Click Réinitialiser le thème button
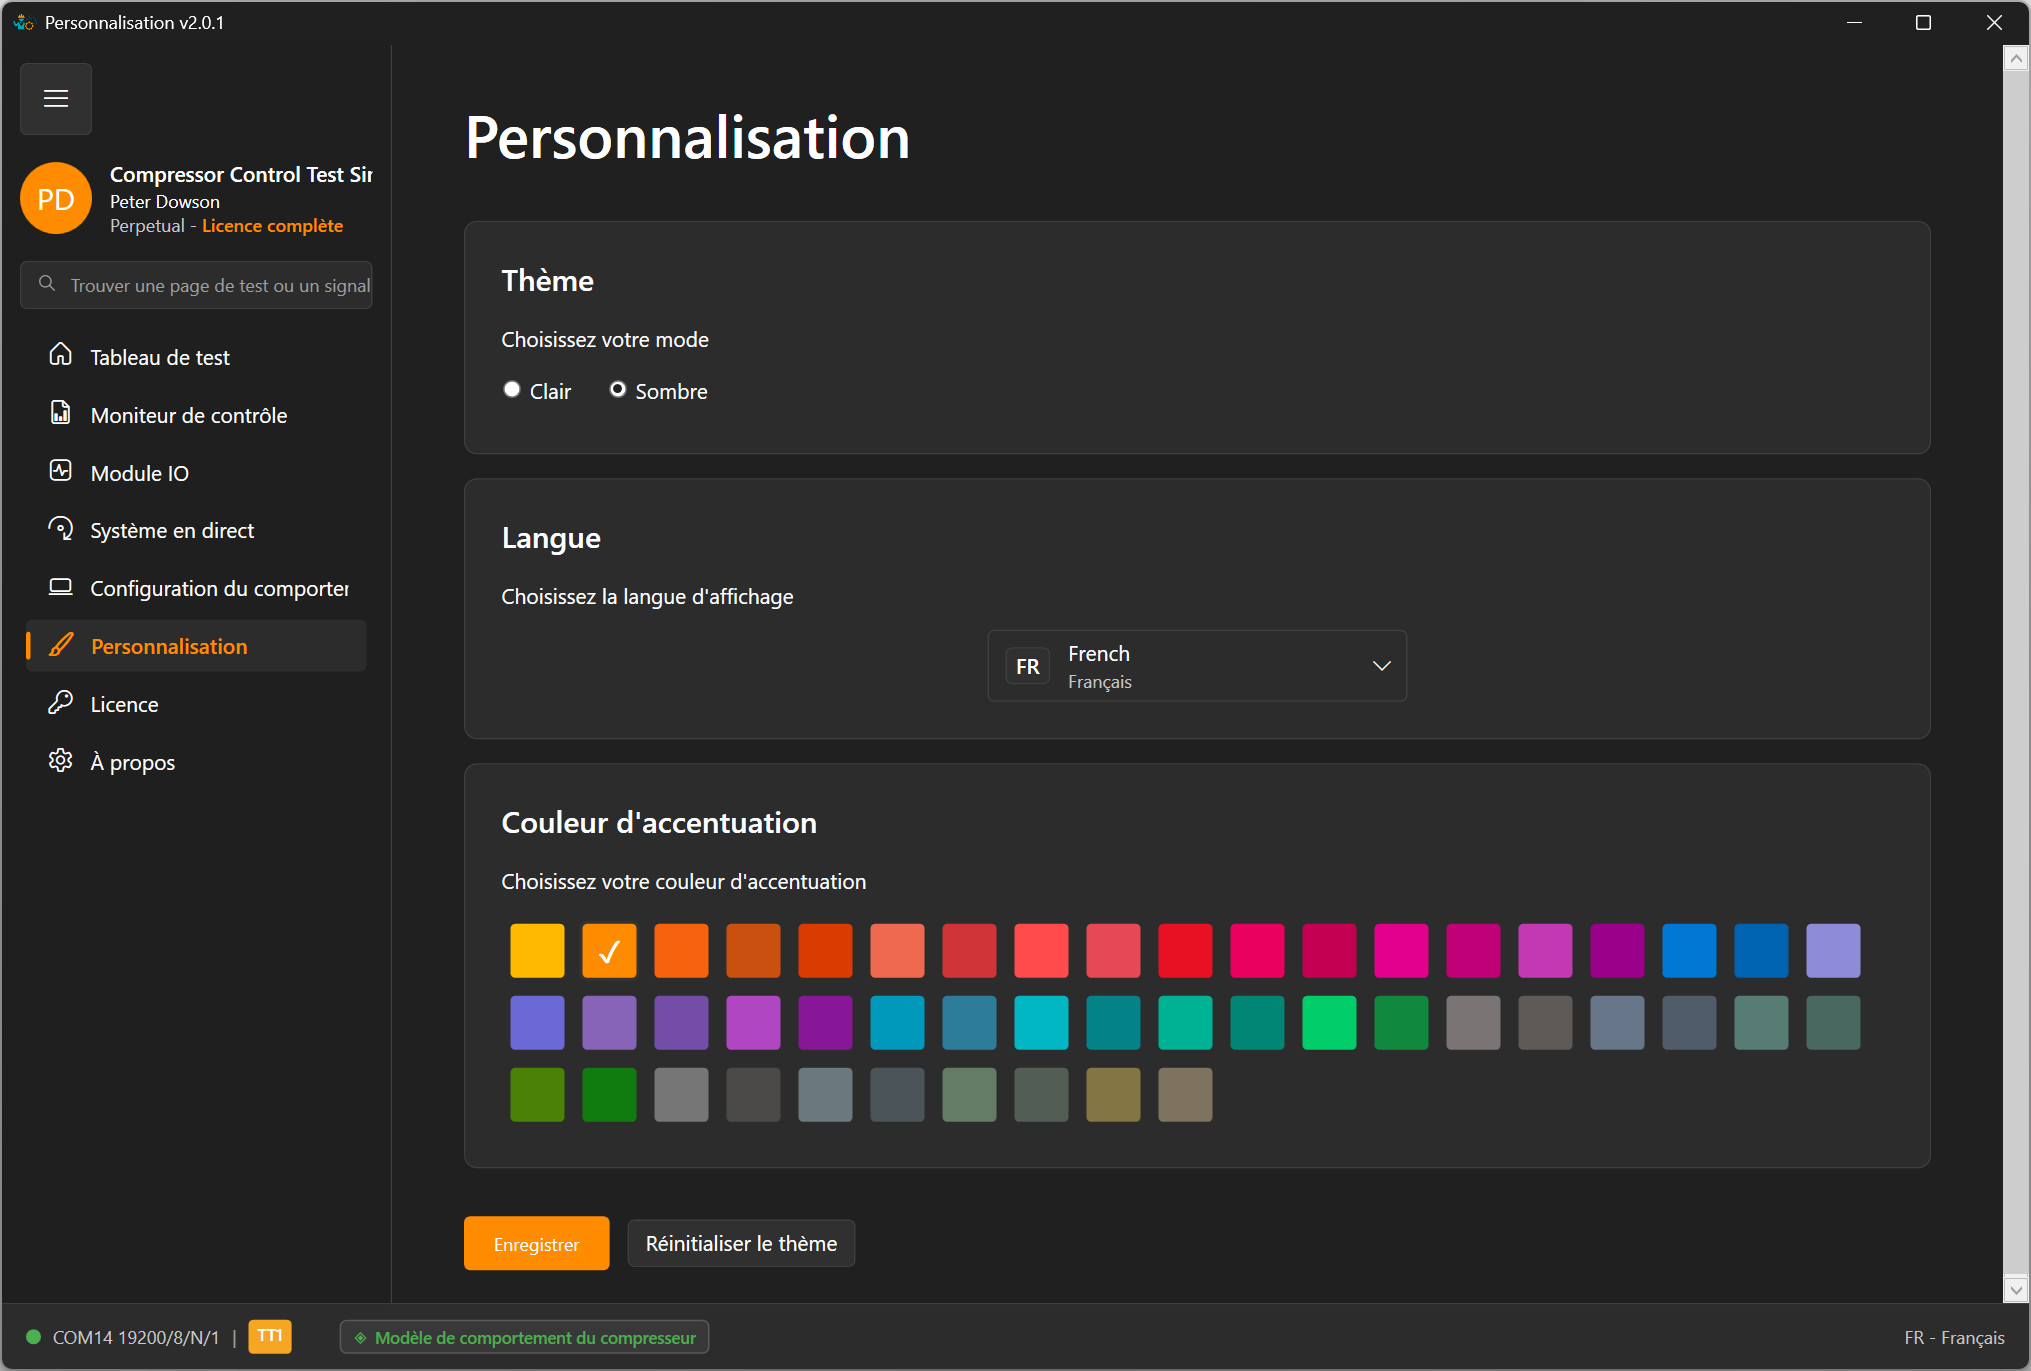 point(741,1244)
